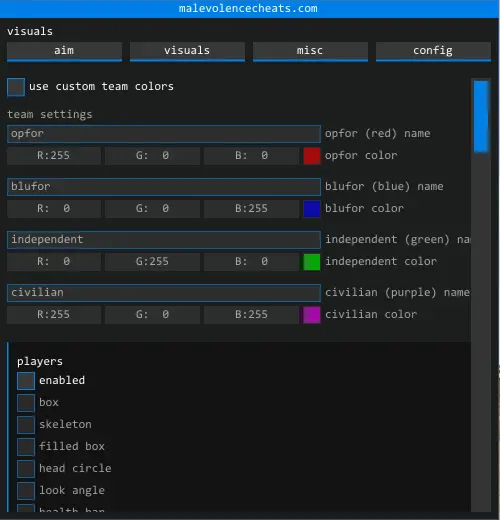Open the purple civilian color swatch
This screenshot has width=500, height=520.
pyautogui.click(x=312, y=315)
